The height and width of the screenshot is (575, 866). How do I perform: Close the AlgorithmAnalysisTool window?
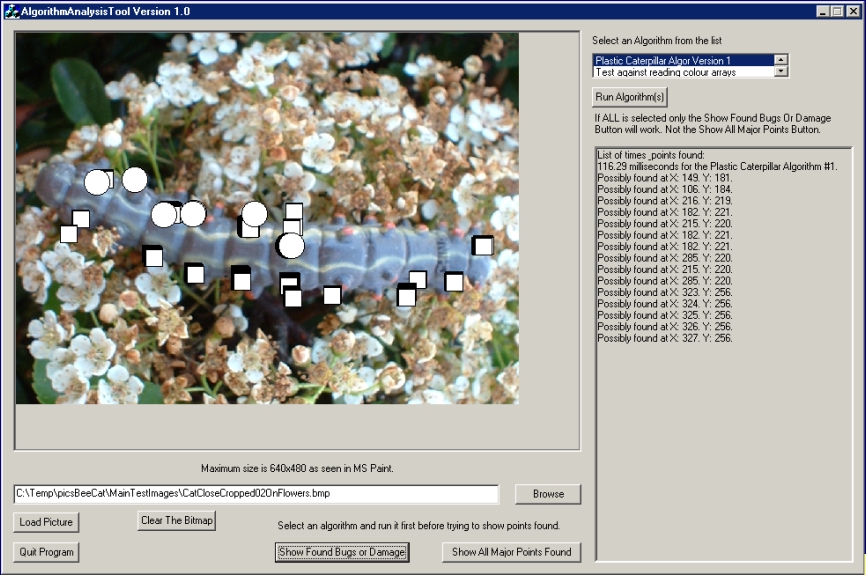852,11
